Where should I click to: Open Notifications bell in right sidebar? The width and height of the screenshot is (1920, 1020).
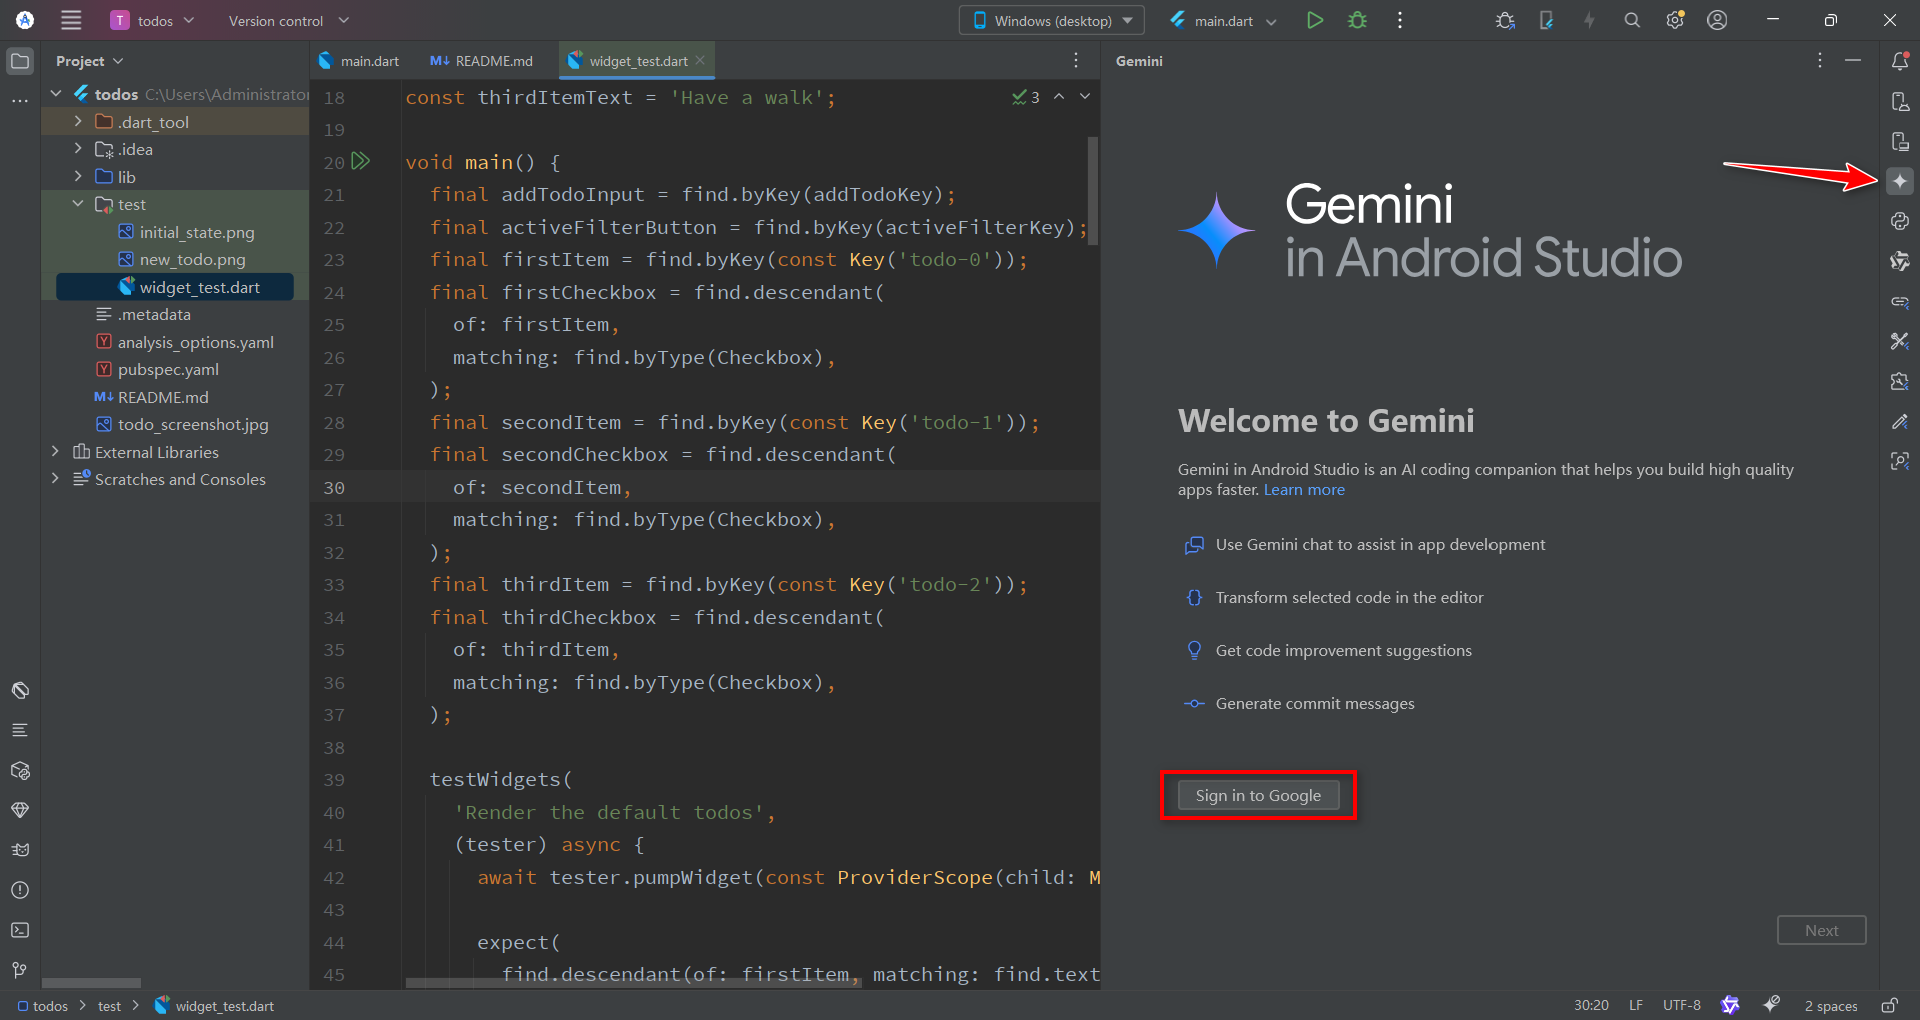pos(1900,61)
